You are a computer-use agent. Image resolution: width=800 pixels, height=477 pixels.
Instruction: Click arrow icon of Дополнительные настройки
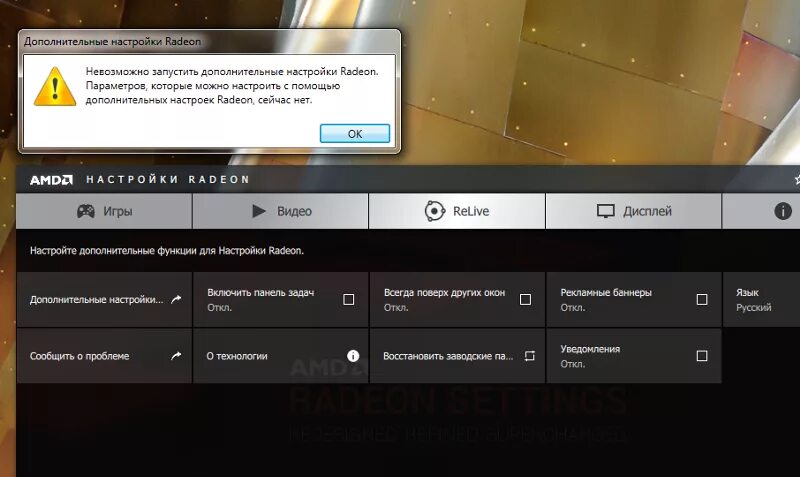pyautogui.click(x=176, y=299)
